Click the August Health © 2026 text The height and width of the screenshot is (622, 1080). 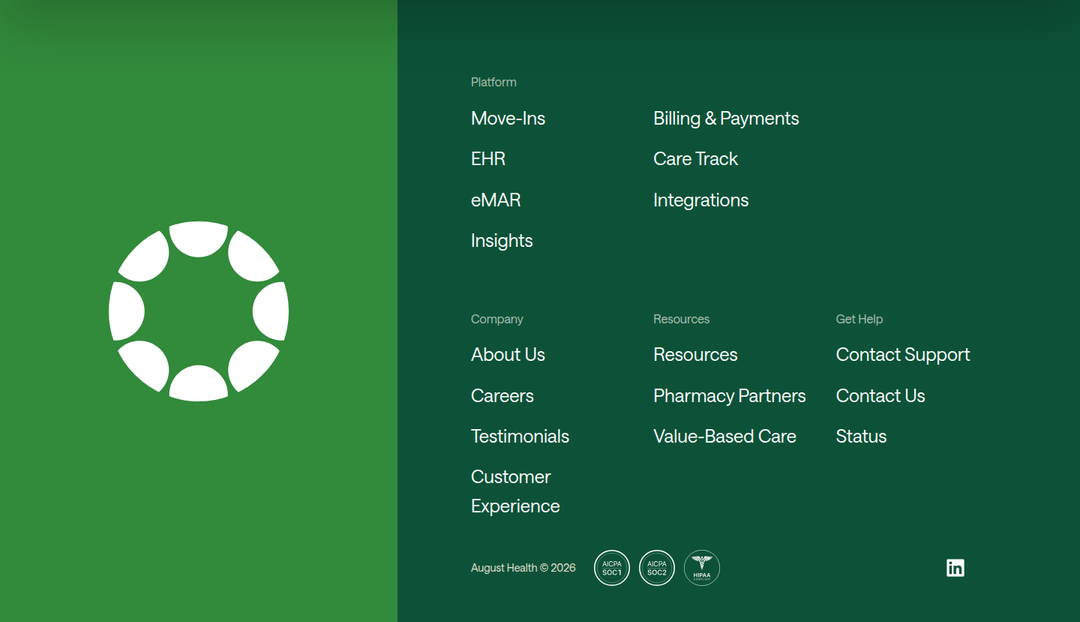[x=523, y=568]
